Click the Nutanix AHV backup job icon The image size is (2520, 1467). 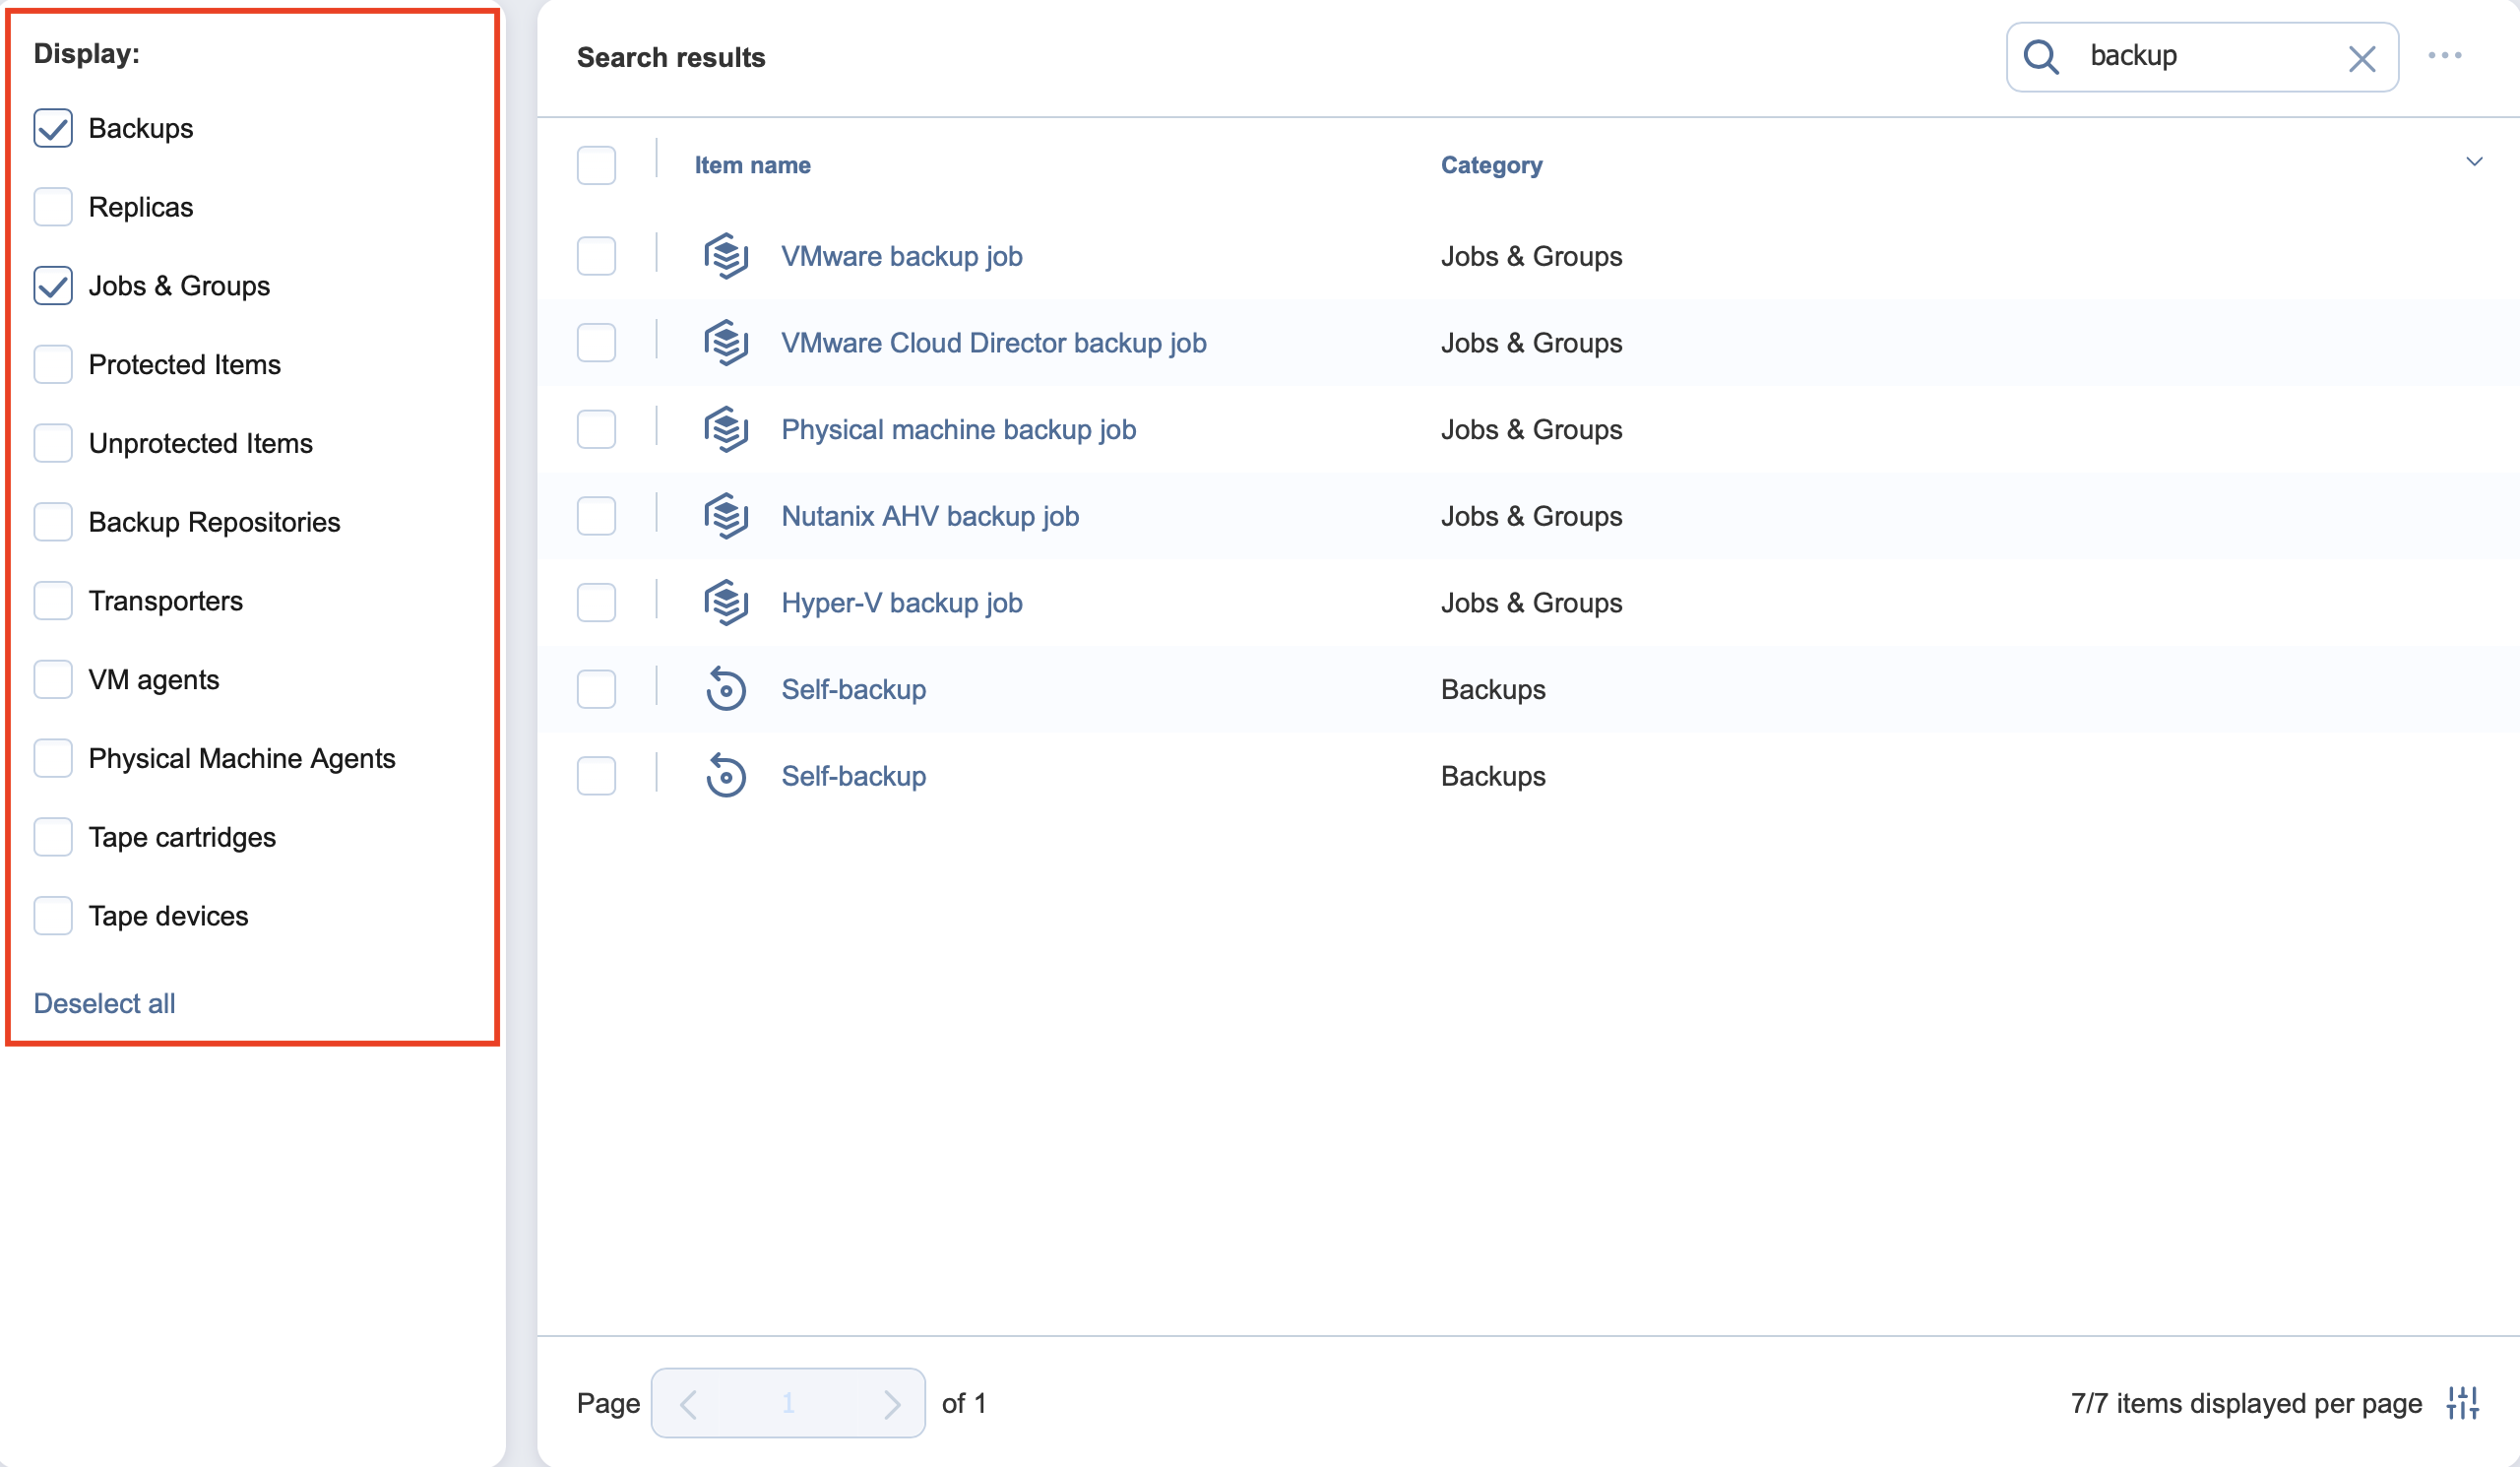coord(726,516)
